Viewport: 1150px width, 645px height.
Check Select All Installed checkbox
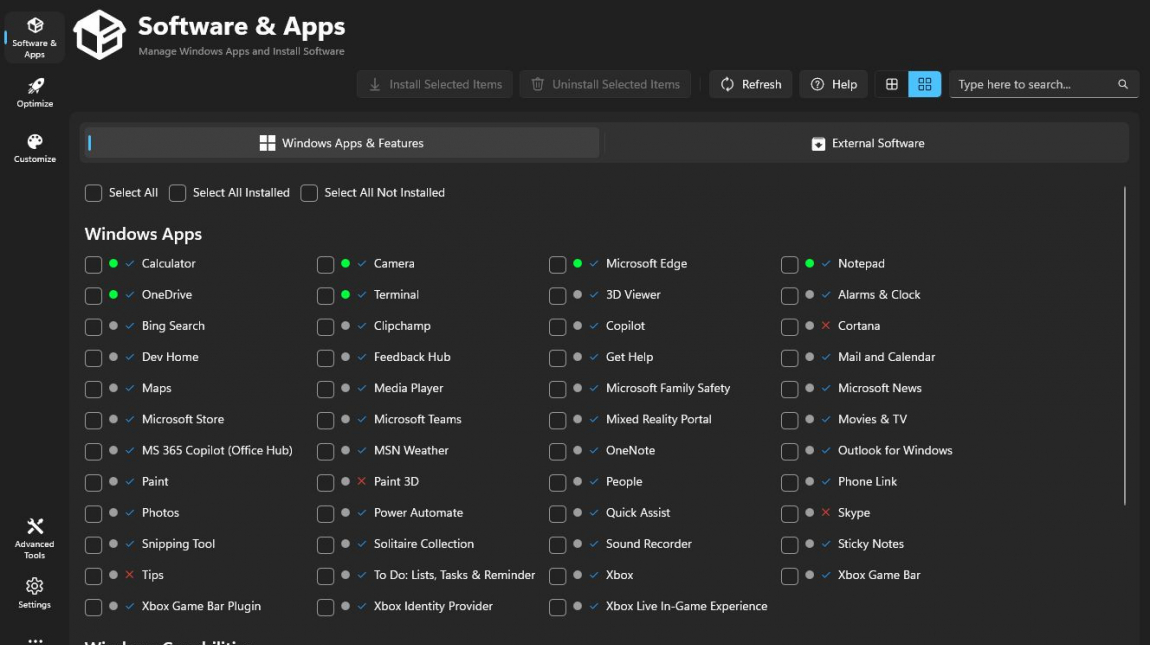pos(177,193)
